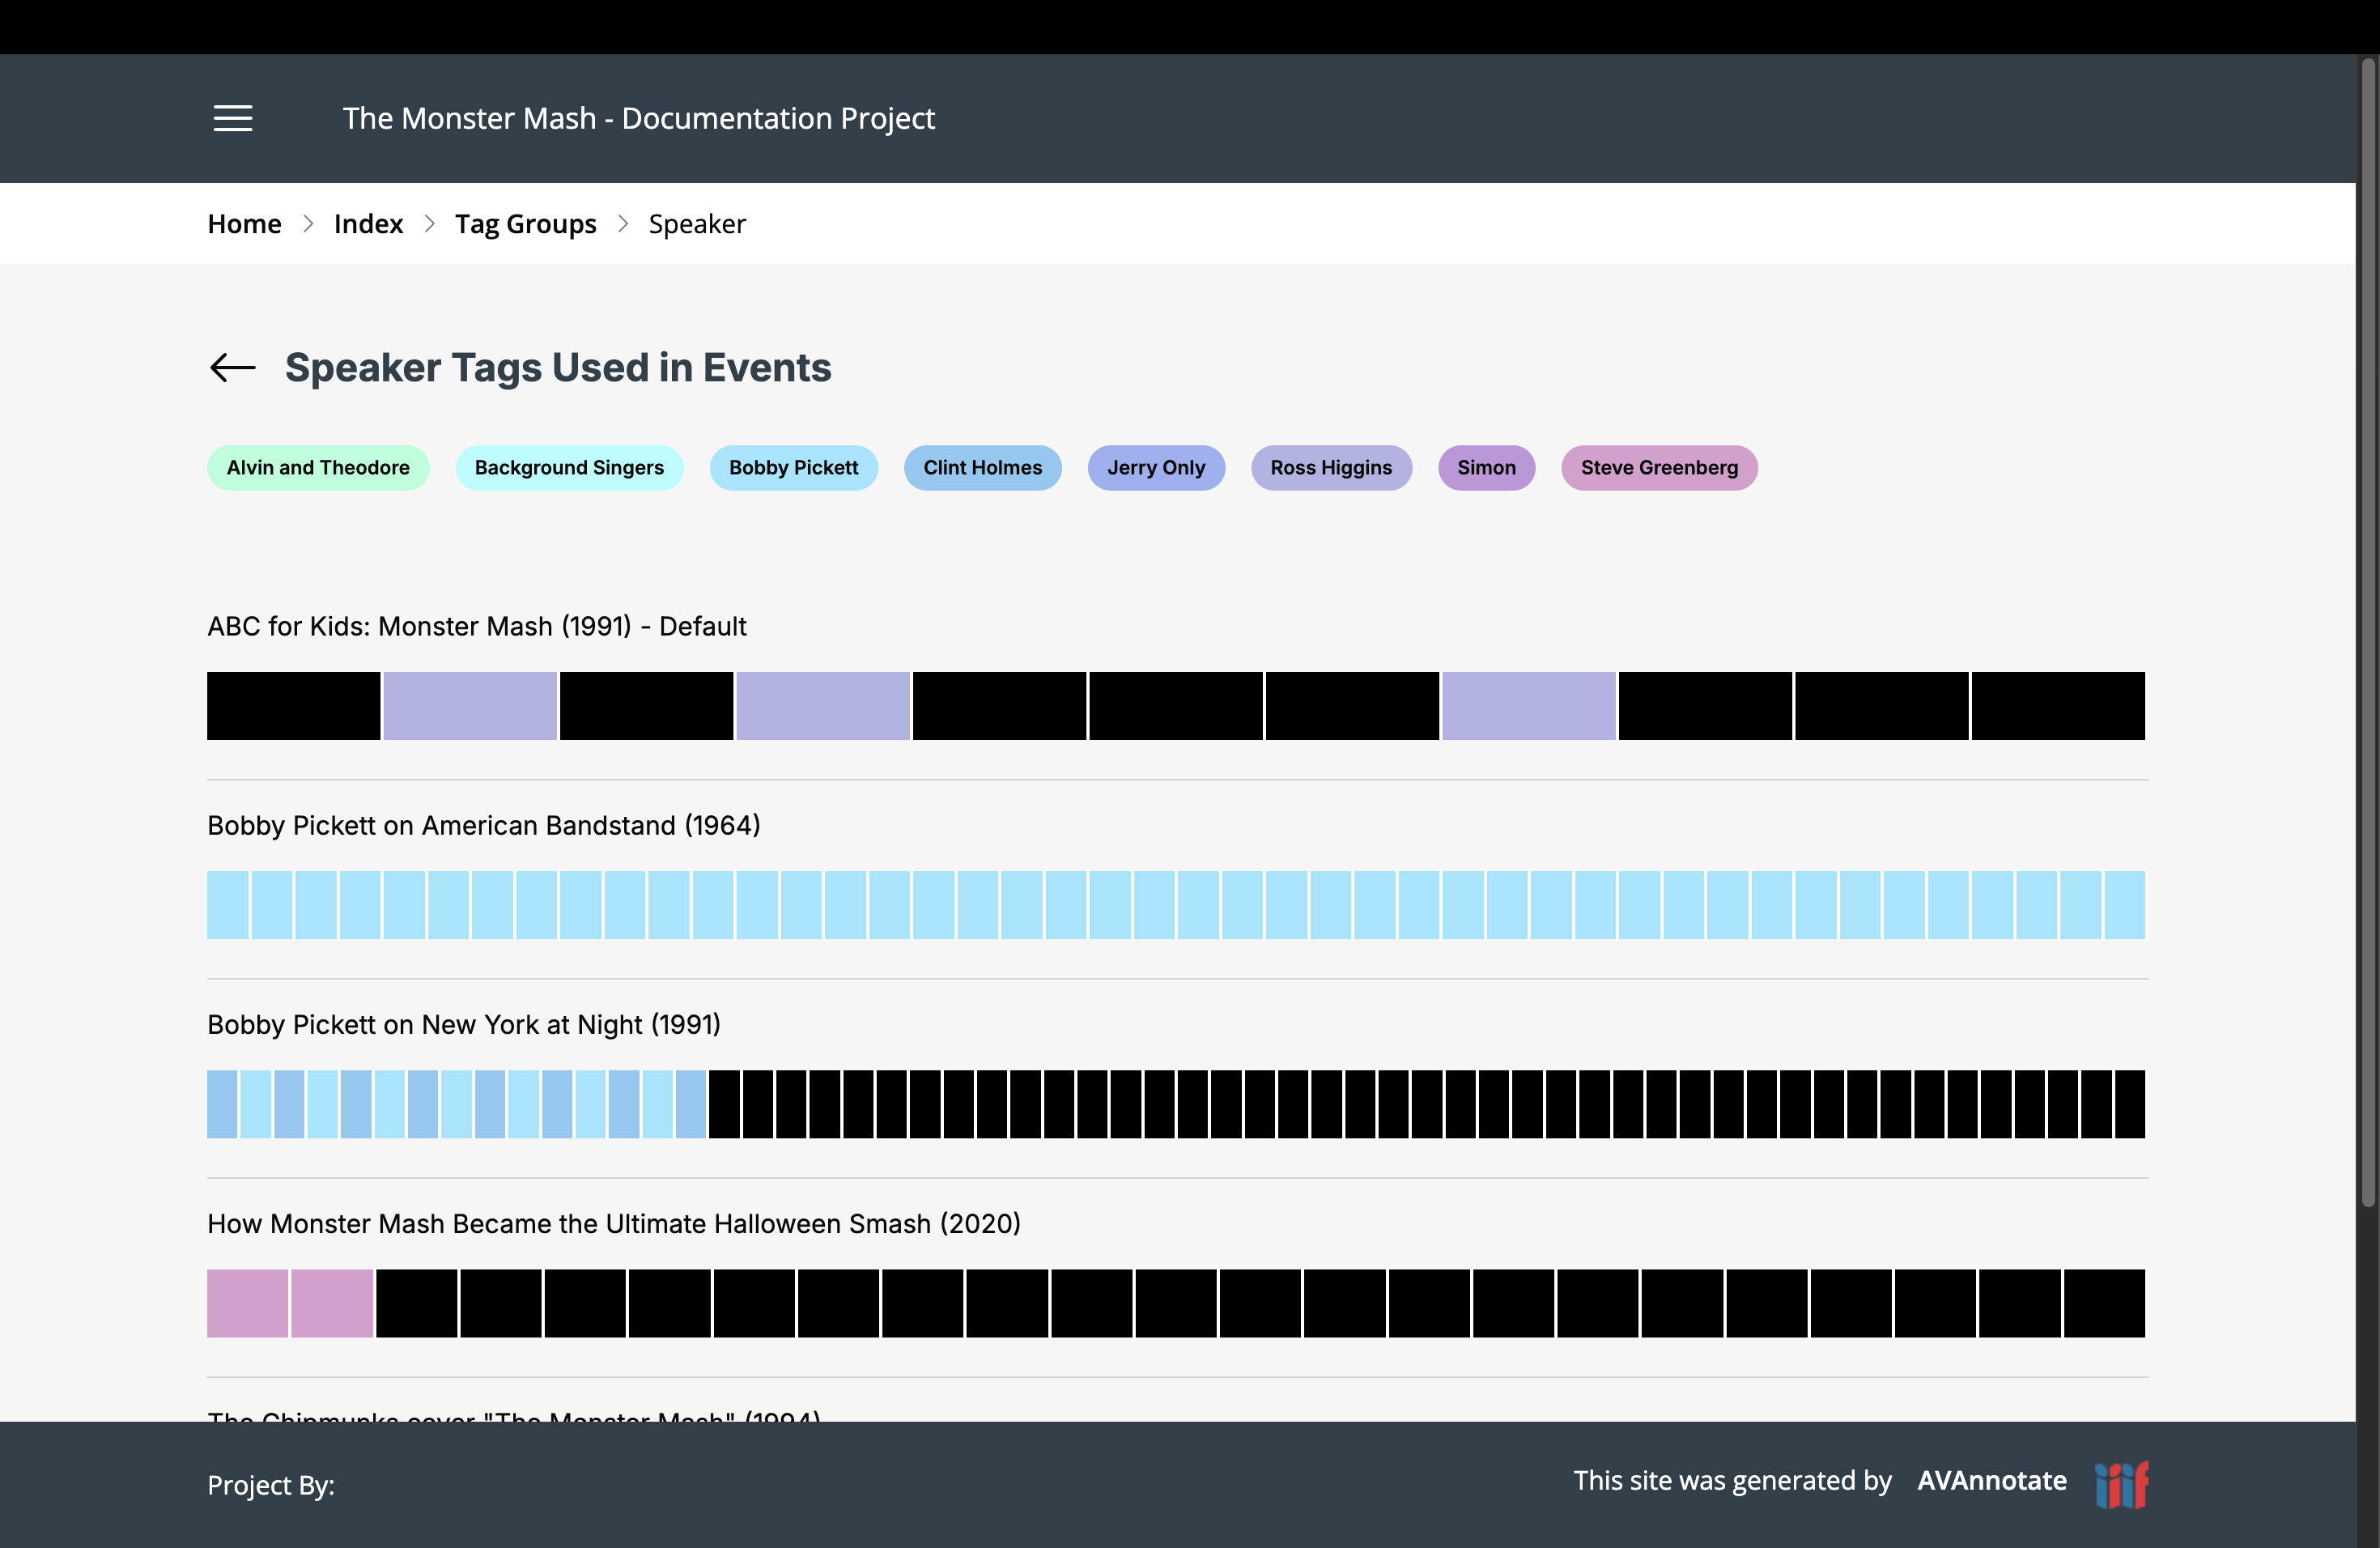Open the hamburger navigation menu
Screen dimensions: 2380x1548
pyautogui.click(x=232, y=118)
